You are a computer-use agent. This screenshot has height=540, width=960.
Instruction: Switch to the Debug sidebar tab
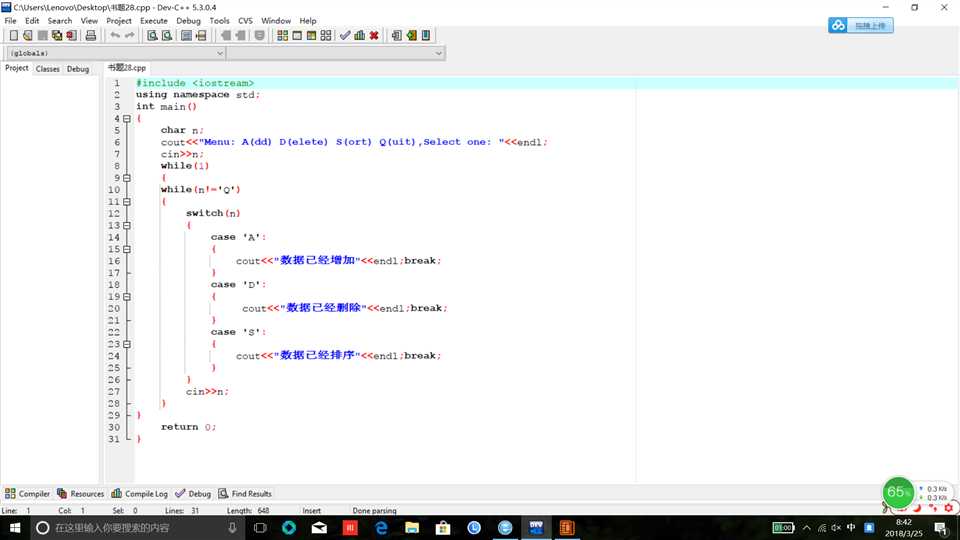pos(78,69)
